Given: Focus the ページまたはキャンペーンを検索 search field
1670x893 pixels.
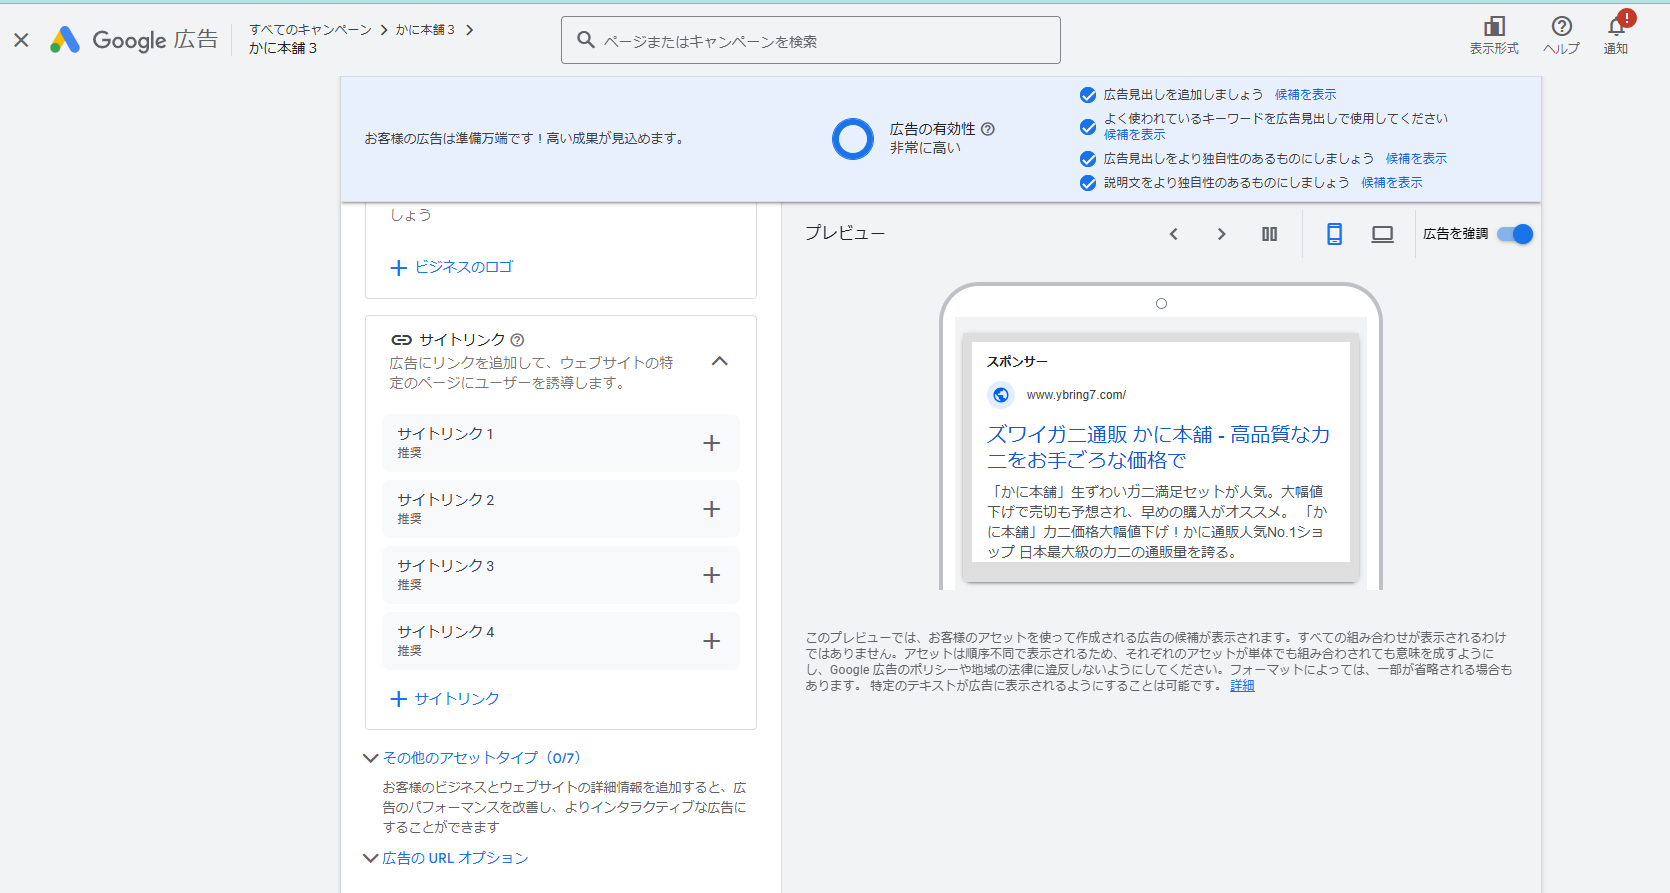Looking at the screenshot, I should coord(811,40).
